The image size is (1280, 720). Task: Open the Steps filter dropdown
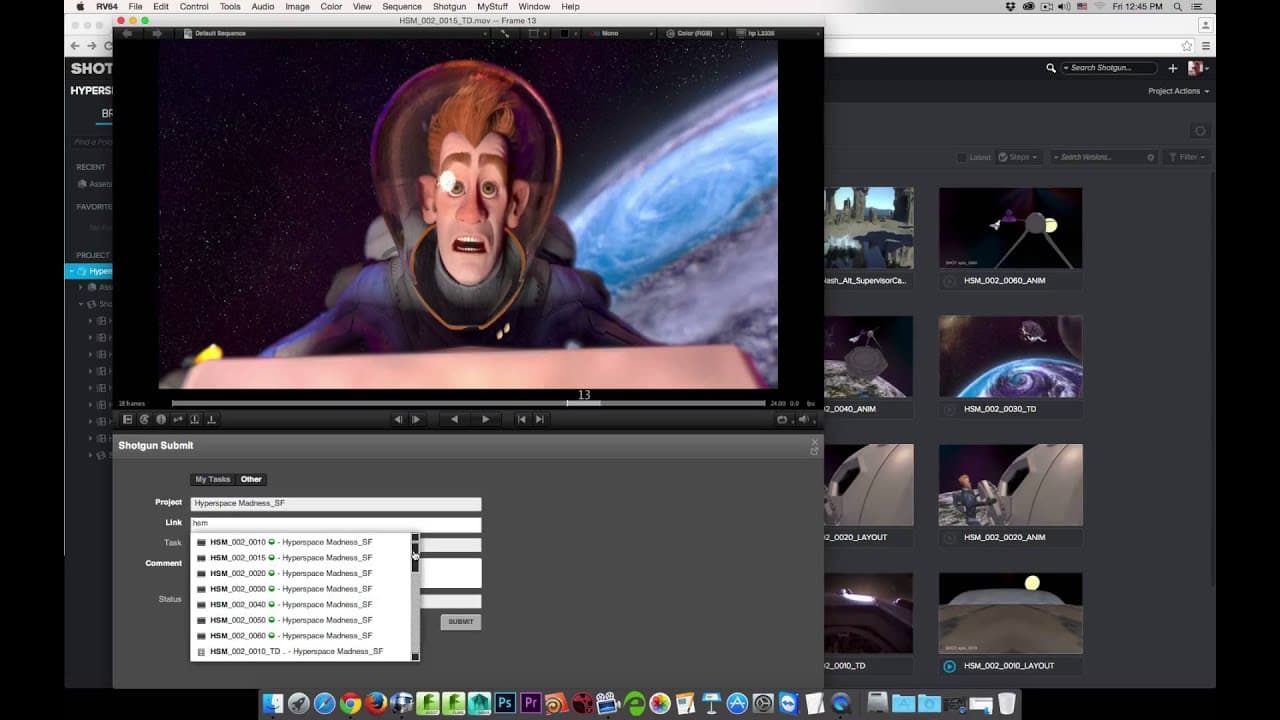tap(1021, 157)
